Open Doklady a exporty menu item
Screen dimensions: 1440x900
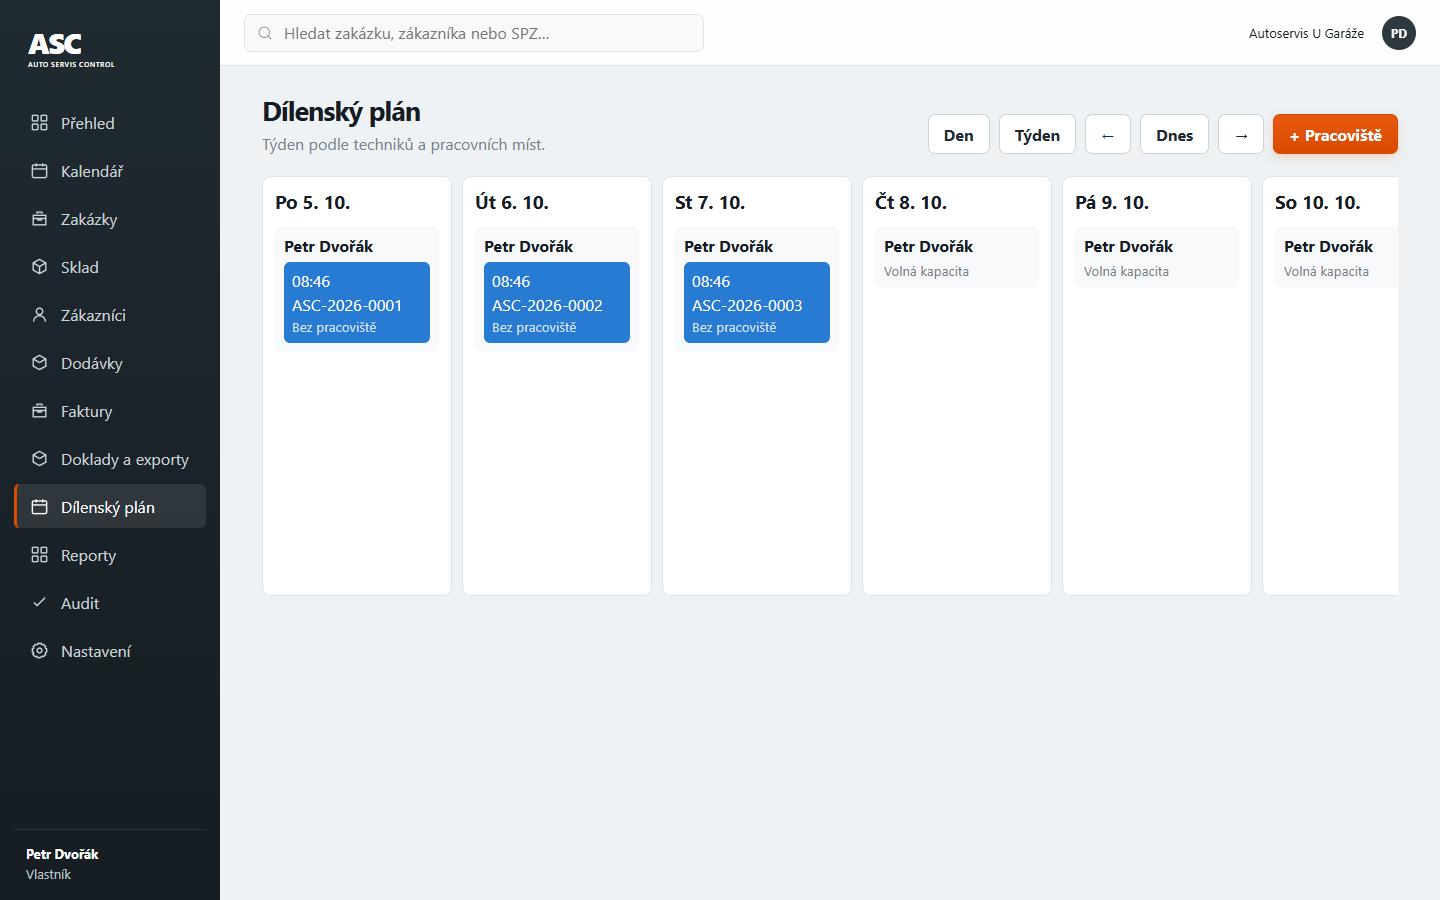(110, 459)
